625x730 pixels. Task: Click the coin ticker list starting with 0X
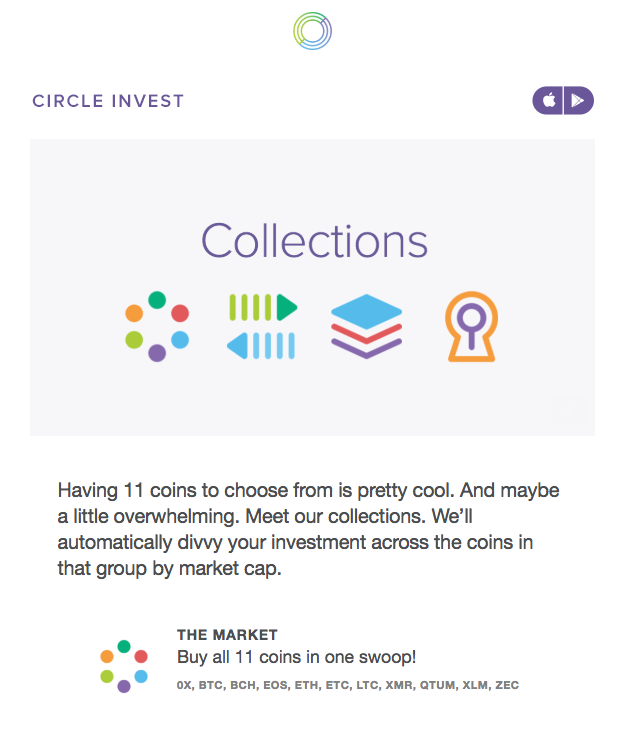tap(347, 685)
